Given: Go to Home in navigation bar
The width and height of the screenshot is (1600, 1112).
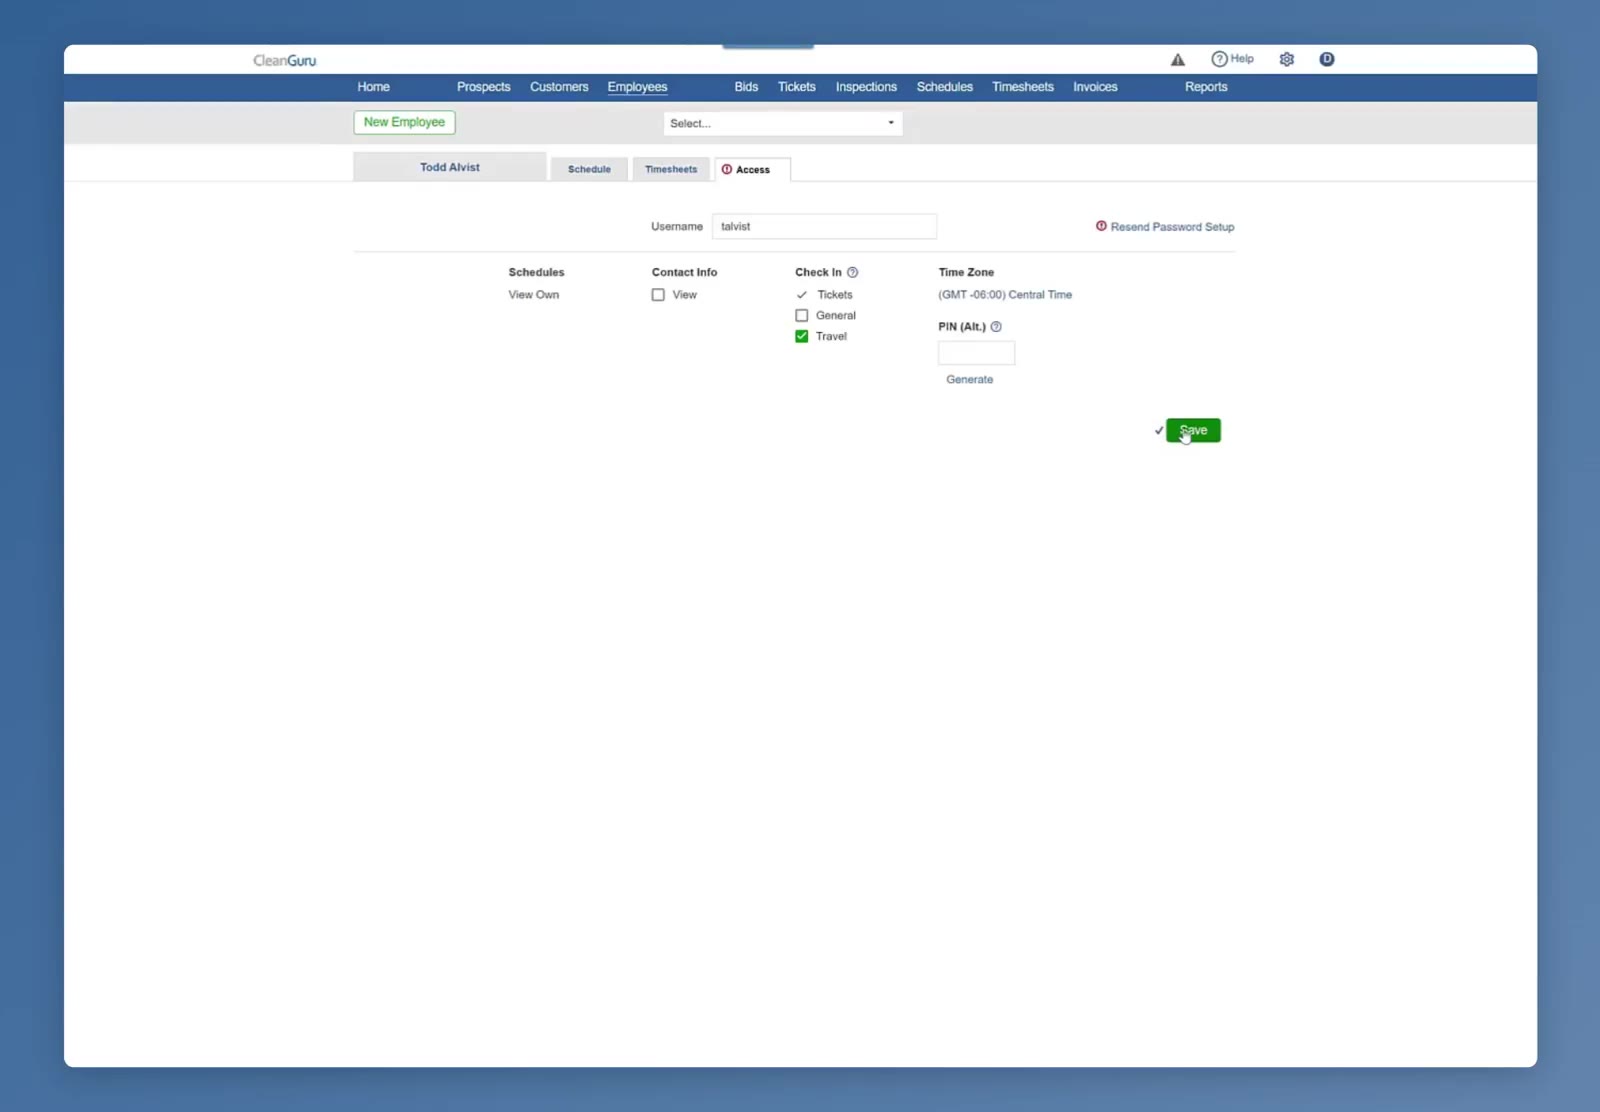Looking at the screenshot, I should pos(374,87).
